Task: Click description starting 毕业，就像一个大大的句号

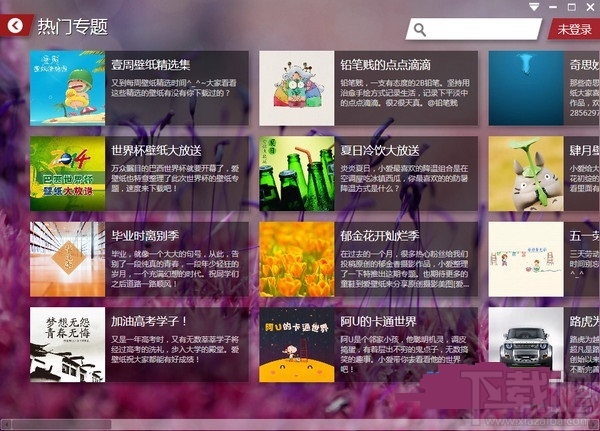Action: (x=175, y=269)
